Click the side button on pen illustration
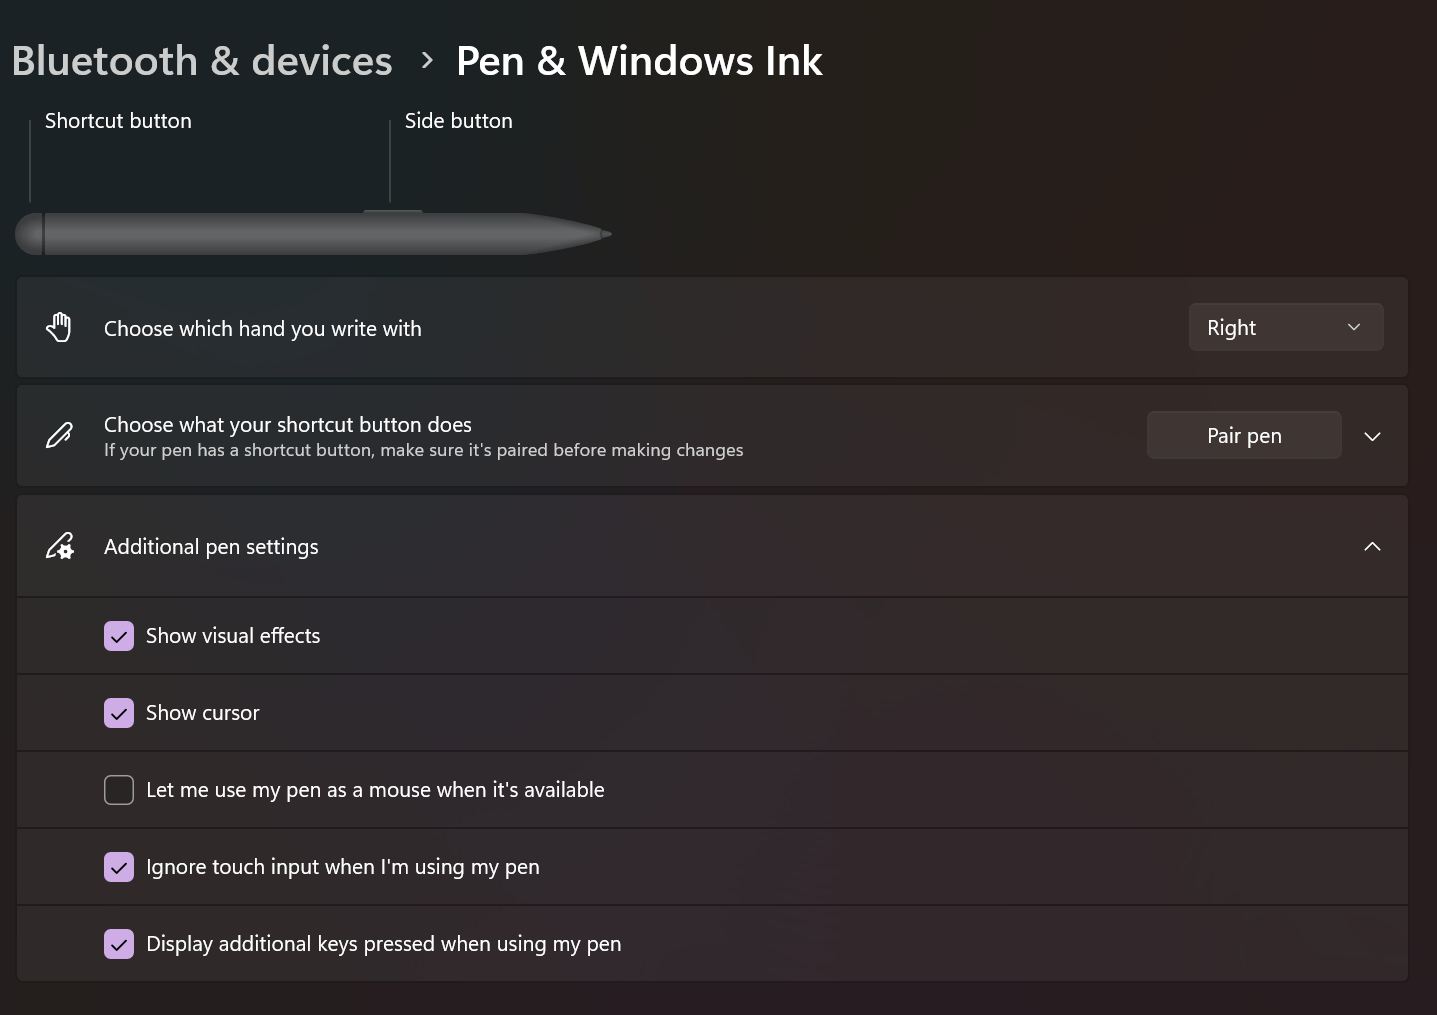This screenshot has width=1437, height=1015. (392, 212)
